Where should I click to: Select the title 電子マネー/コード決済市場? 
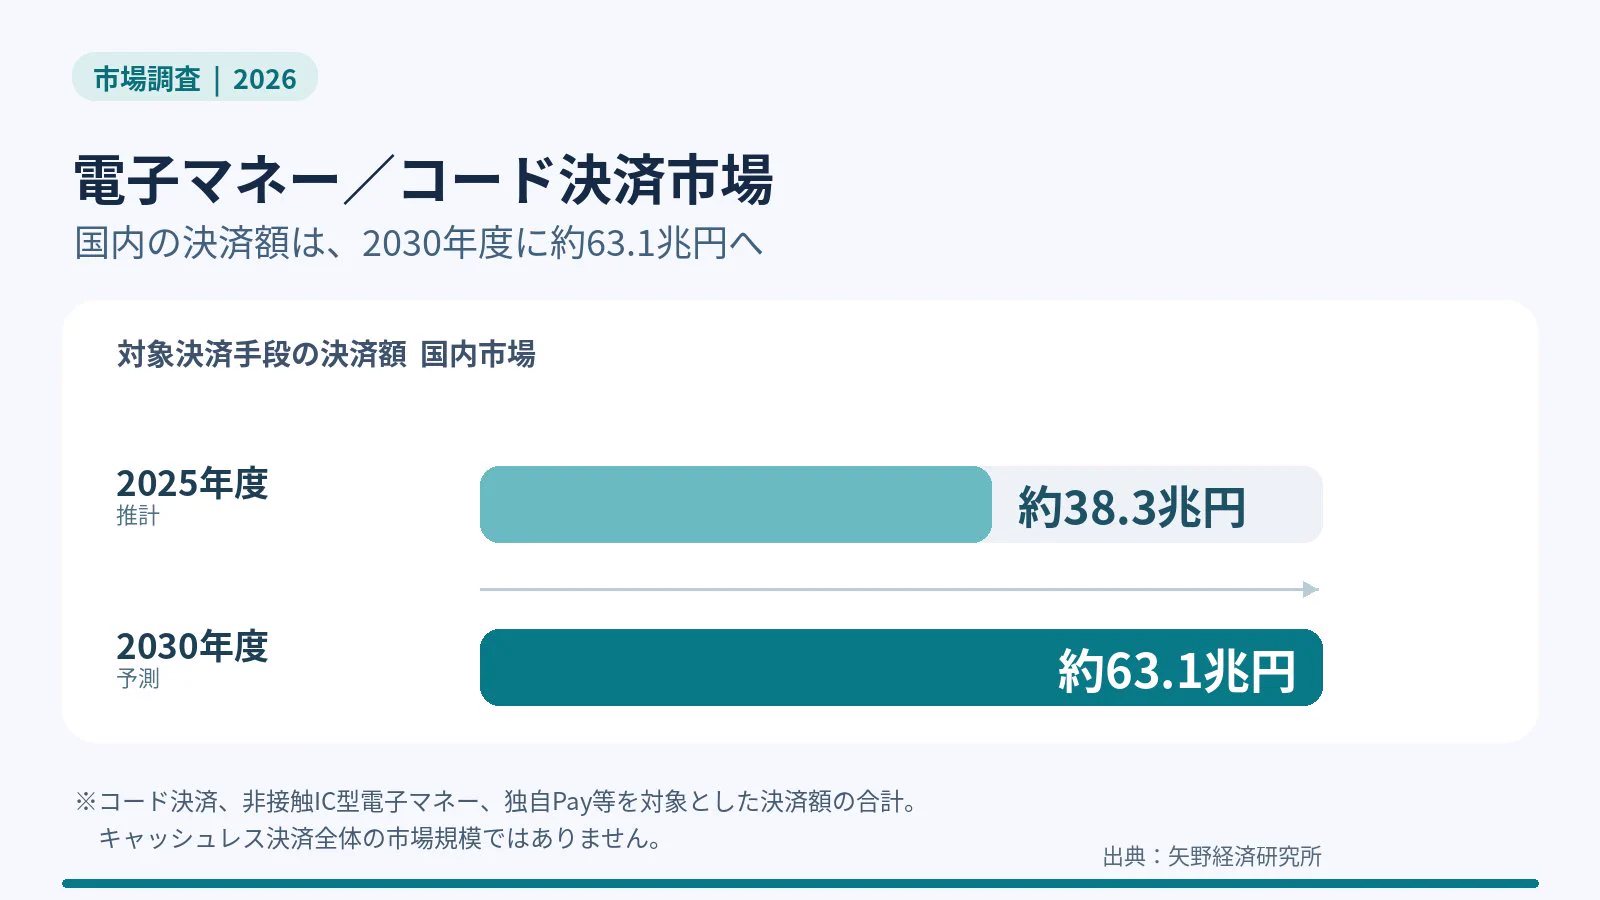pyautogui.click(x=423, y=180)
